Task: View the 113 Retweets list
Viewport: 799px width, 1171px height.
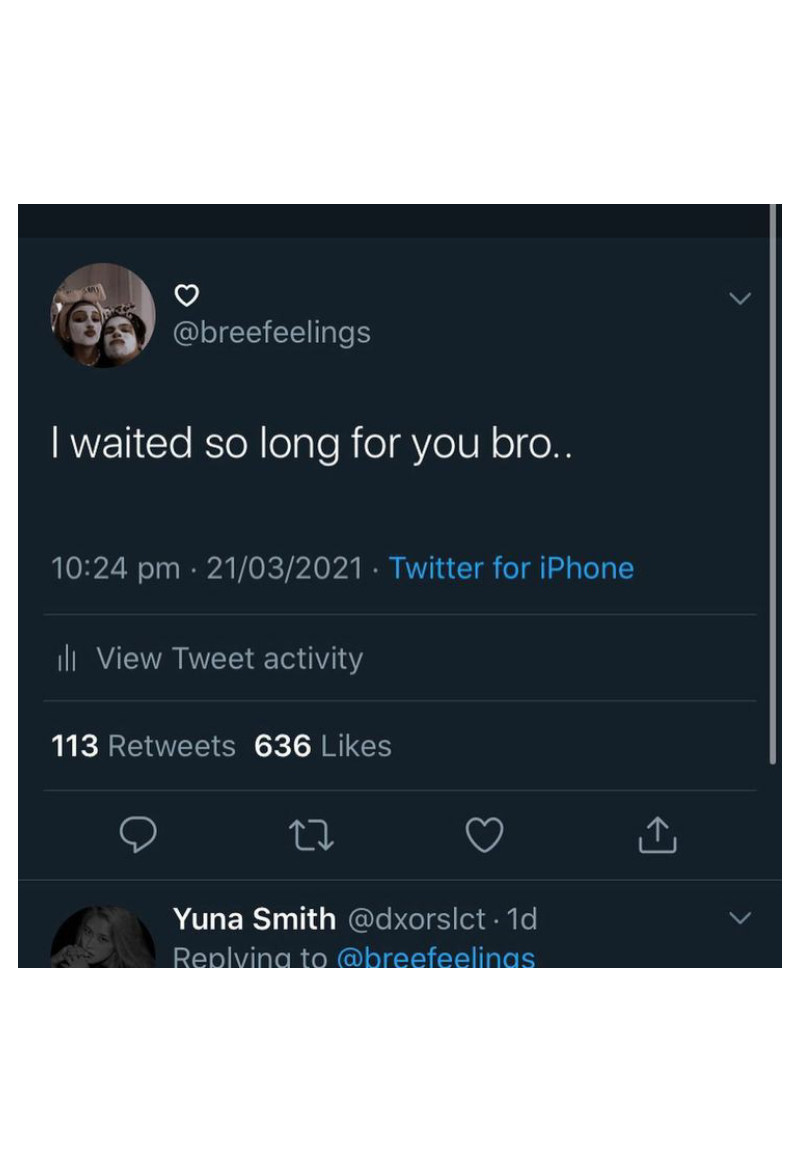Action: (143, 745)
